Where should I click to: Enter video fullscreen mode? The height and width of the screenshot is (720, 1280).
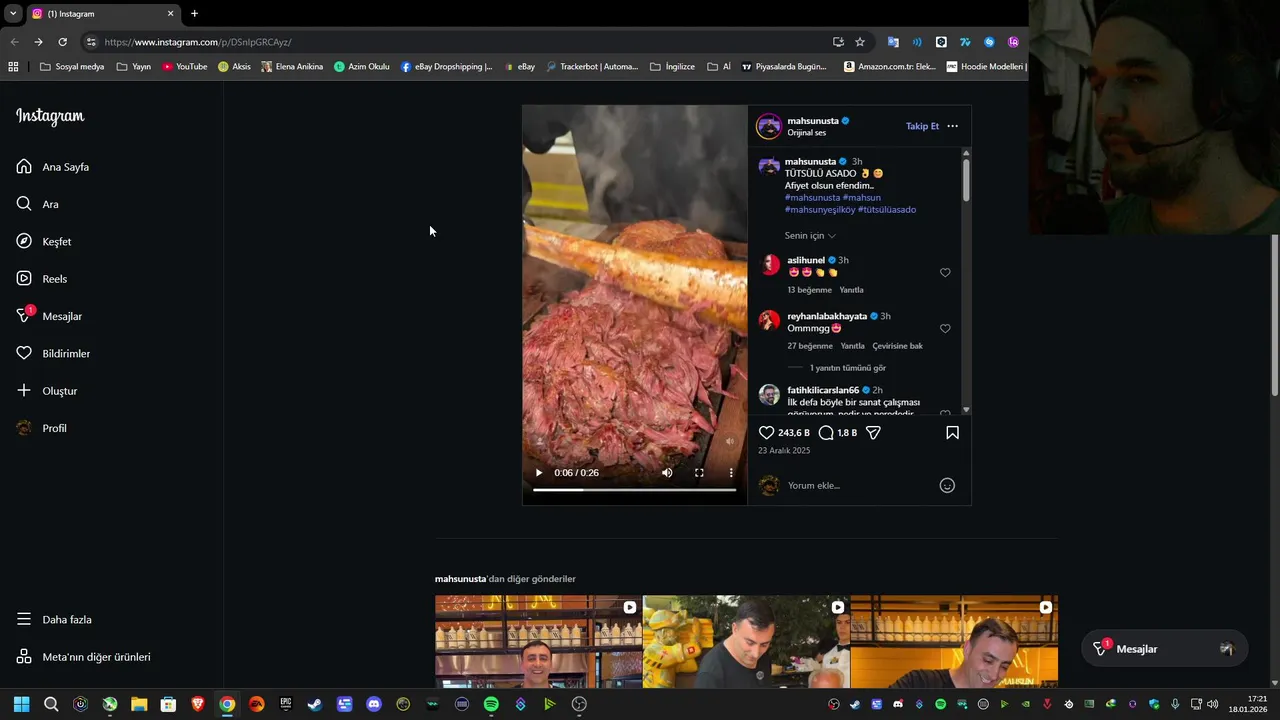point(699,473)
